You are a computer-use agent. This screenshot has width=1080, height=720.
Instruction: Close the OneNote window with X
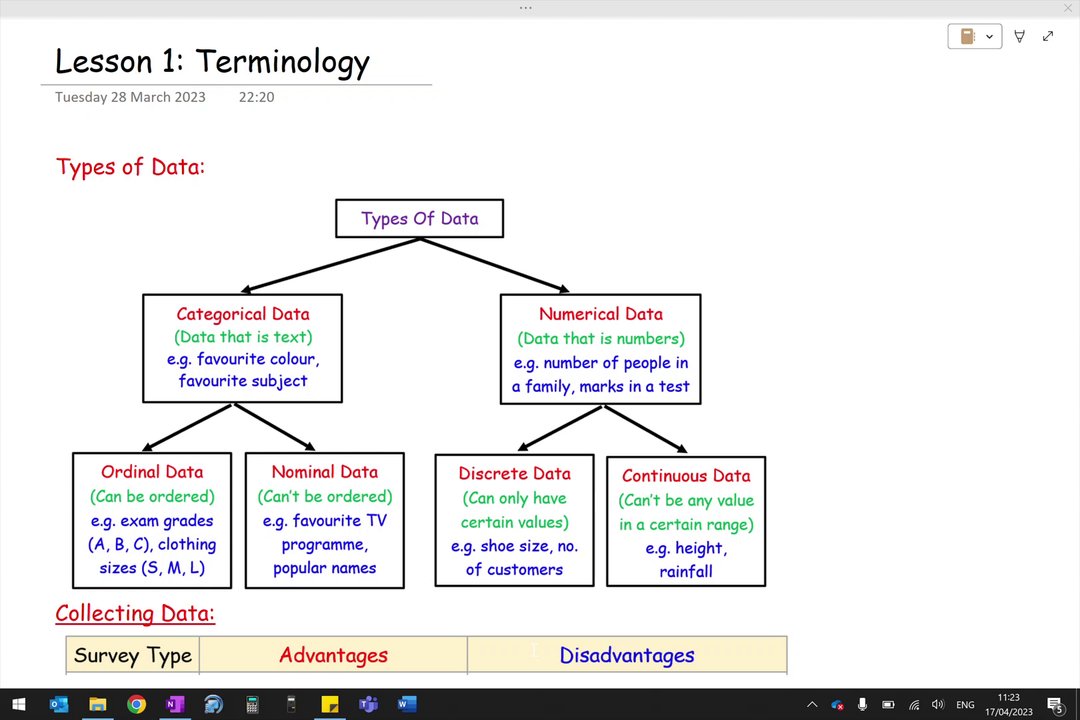pyautogui.click(x=1068, y=8)
